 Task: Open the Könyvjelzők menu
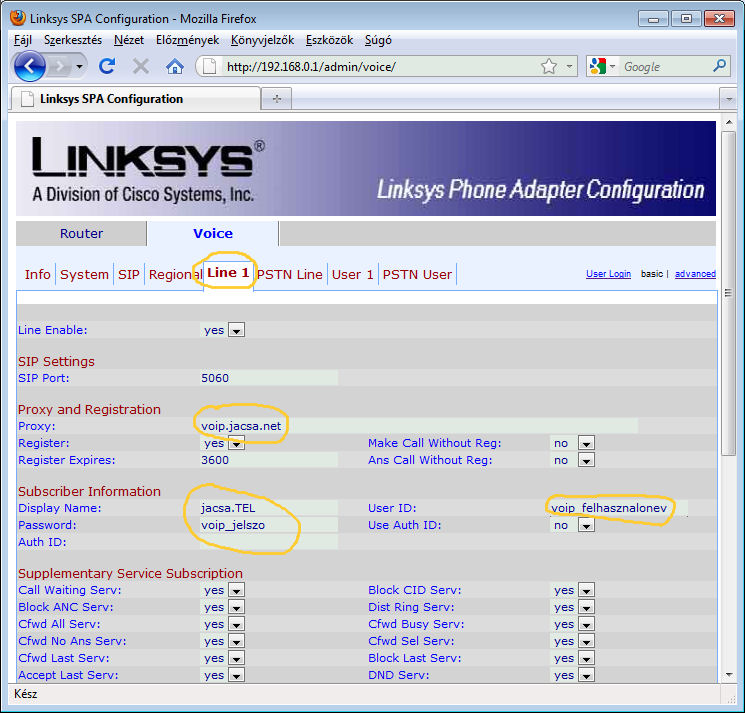(262, 40)
